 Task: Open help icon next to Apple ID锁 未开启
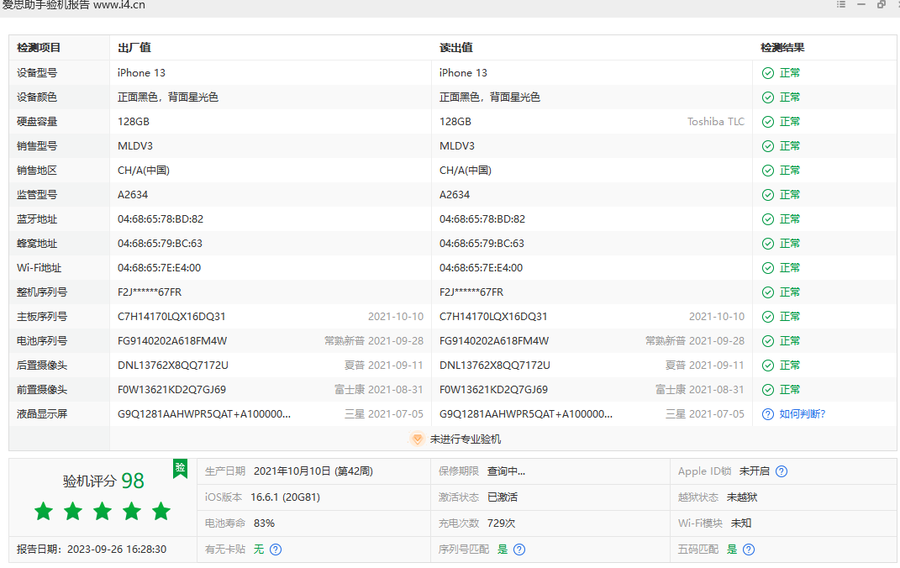[781, 472]
